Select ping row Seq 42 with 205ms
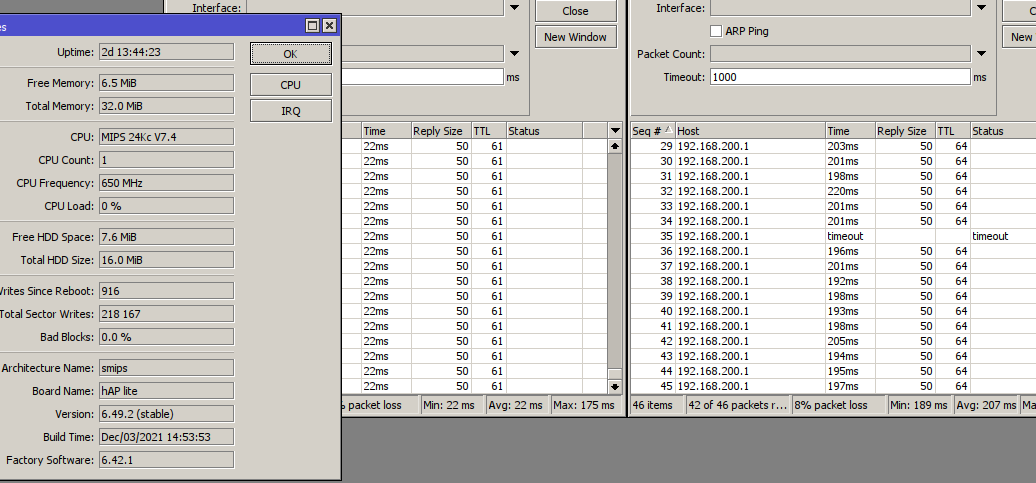Screen dimensions: 1036x483 pos(833,341)
